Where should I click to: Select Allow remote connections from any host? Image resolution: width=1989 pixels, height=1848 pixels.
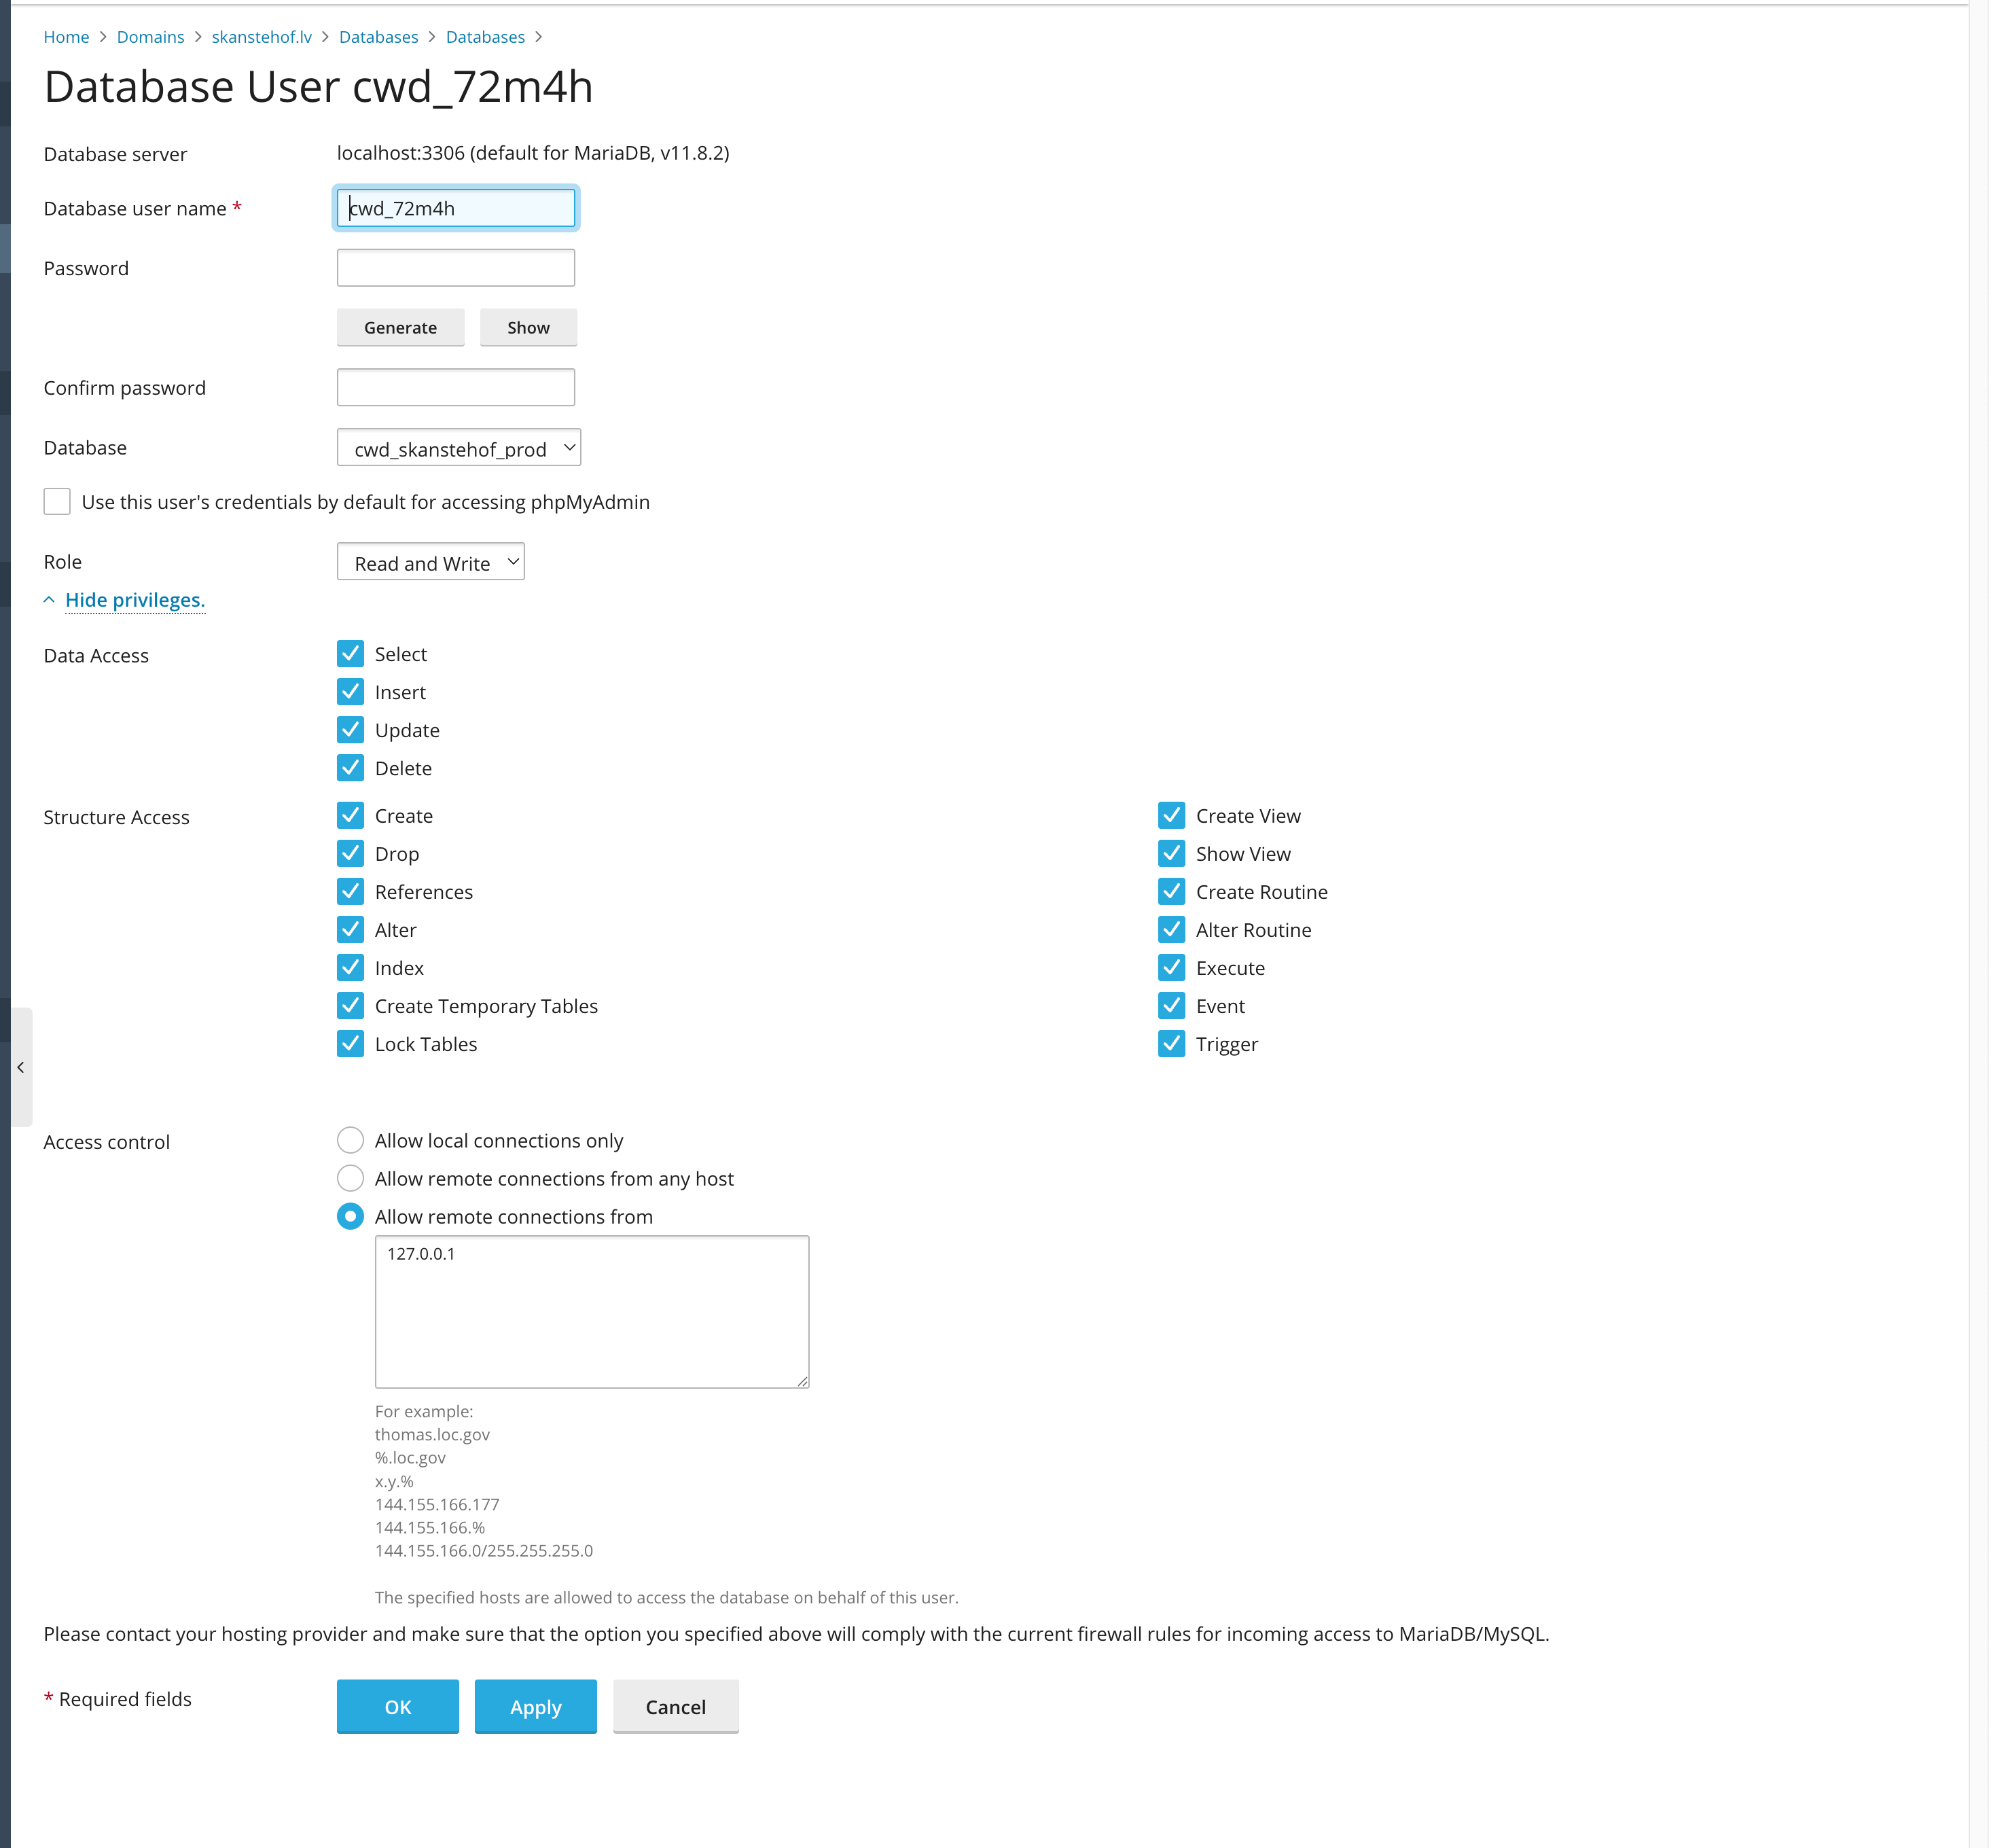(351, 1179)
